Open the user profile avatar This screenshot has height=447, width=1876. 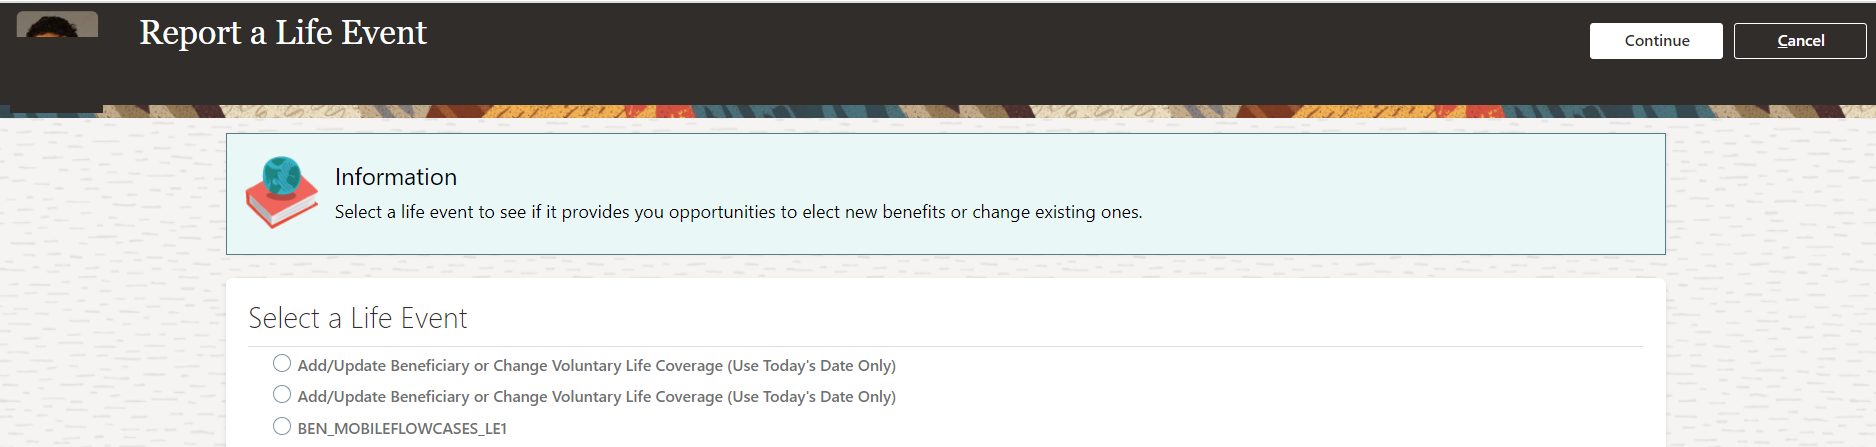tap(58, 26)
